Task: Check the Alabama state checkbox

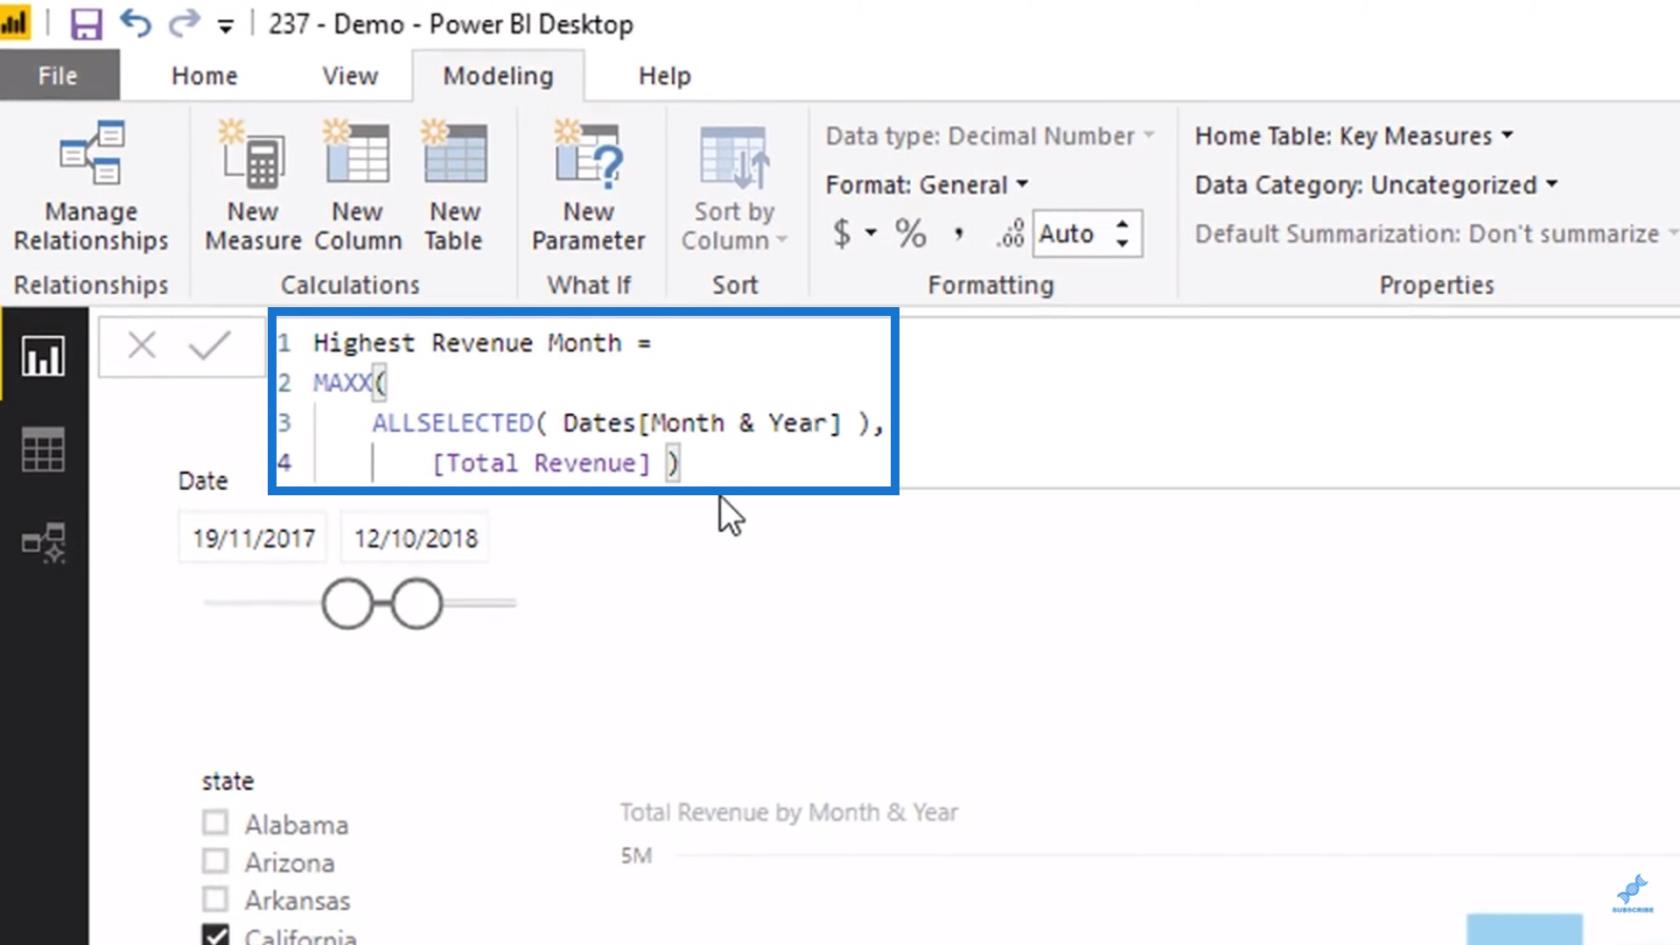Action: click(215, 823)
